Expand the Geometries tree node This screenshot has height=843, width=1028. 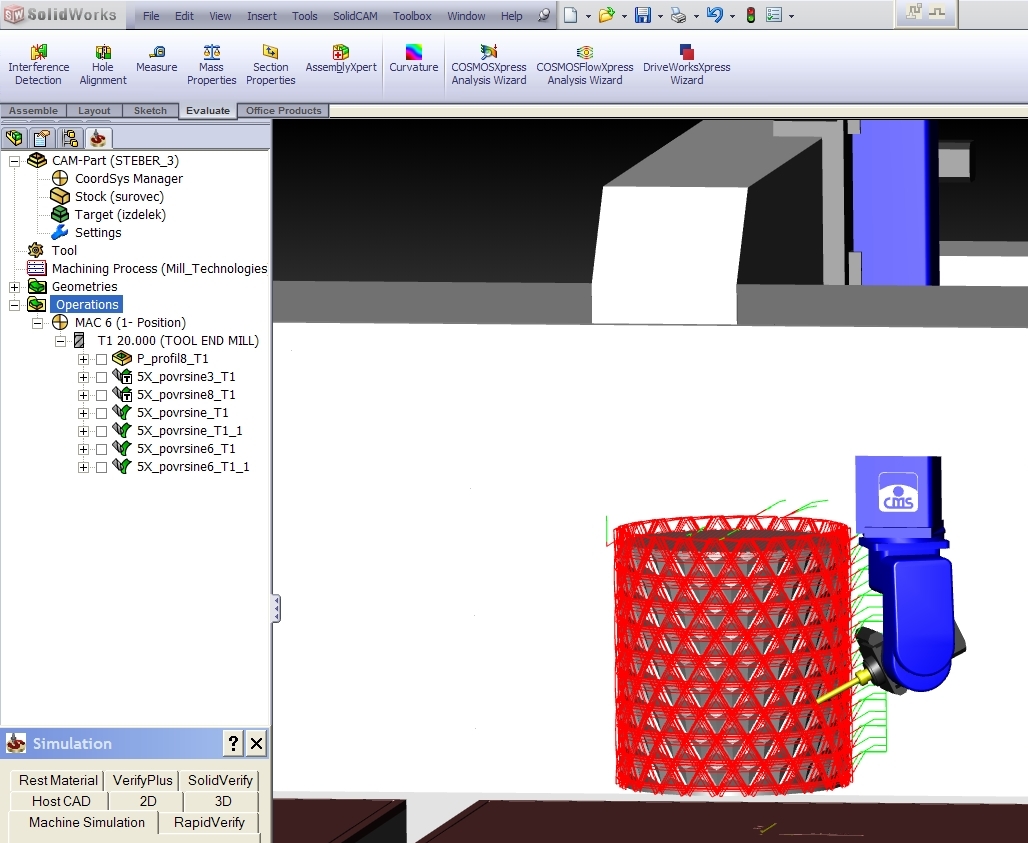(14, 287)
